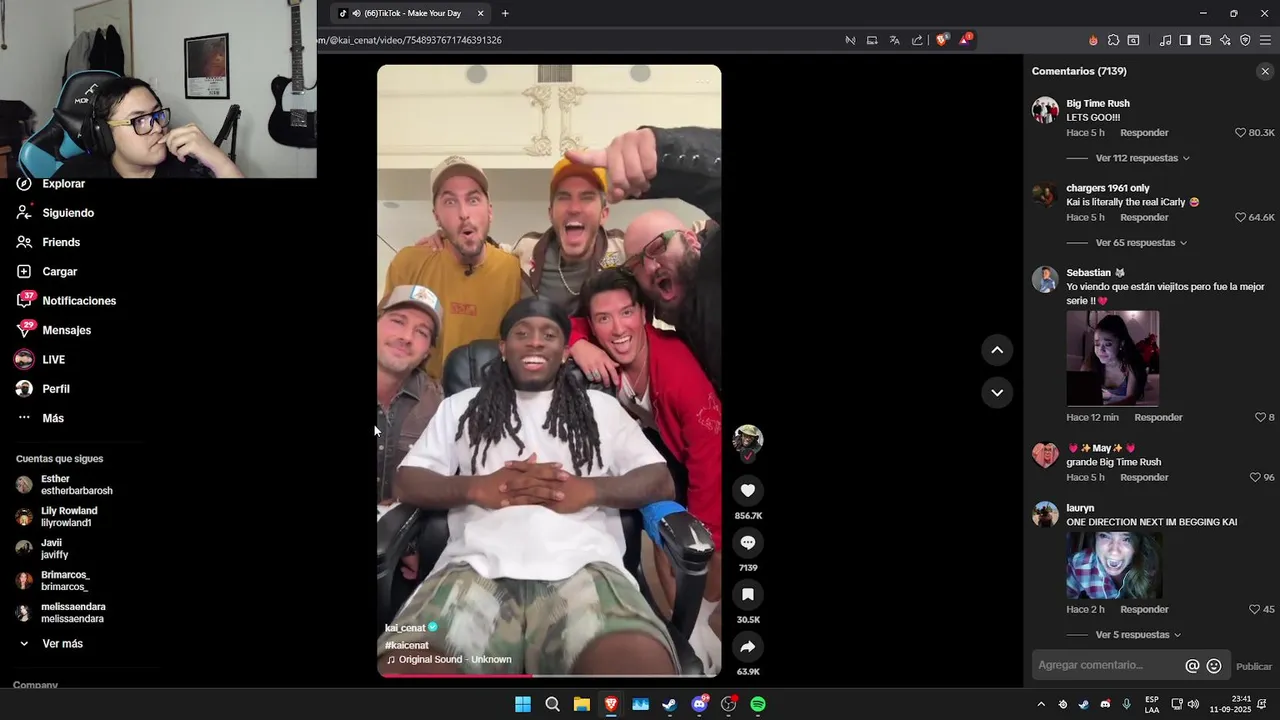Image resolution: width=1280 pixels, height=720 pixels.
Task: Reply to Sebastian's comment
Action: (x=1158, y=417)
